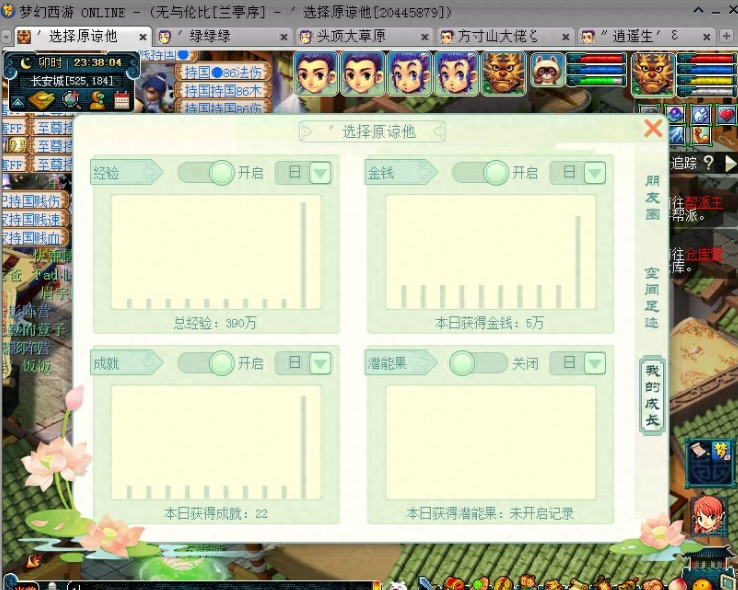Switch to the 空间足迹 side tab
738x590 pixels.
652,297
